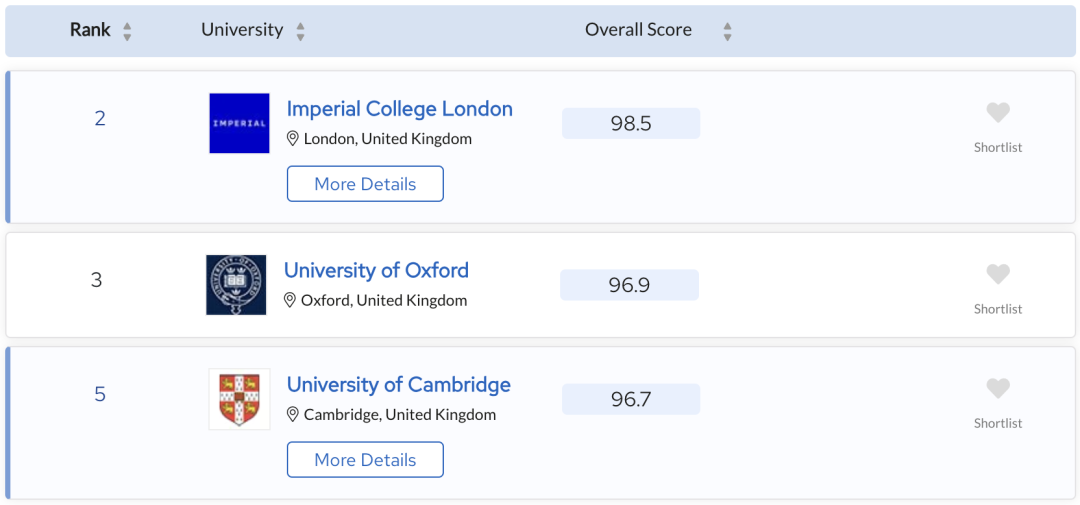Click the 98.5 overall score badge
1080x505 pixels.
[x=631, y=124]
